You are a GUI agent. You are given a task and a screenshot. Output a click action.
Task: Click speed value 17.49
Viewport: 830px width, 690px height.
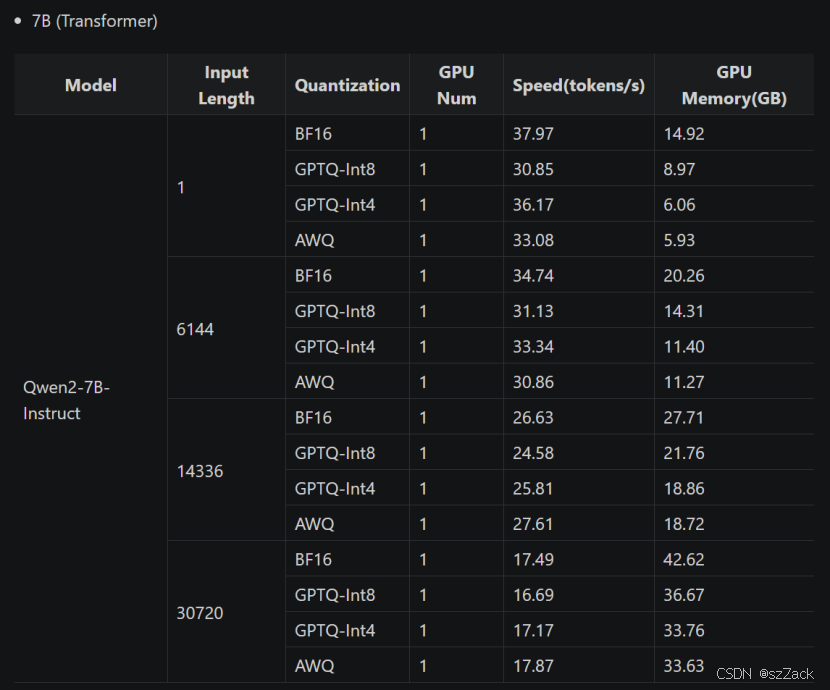point(533,559)
